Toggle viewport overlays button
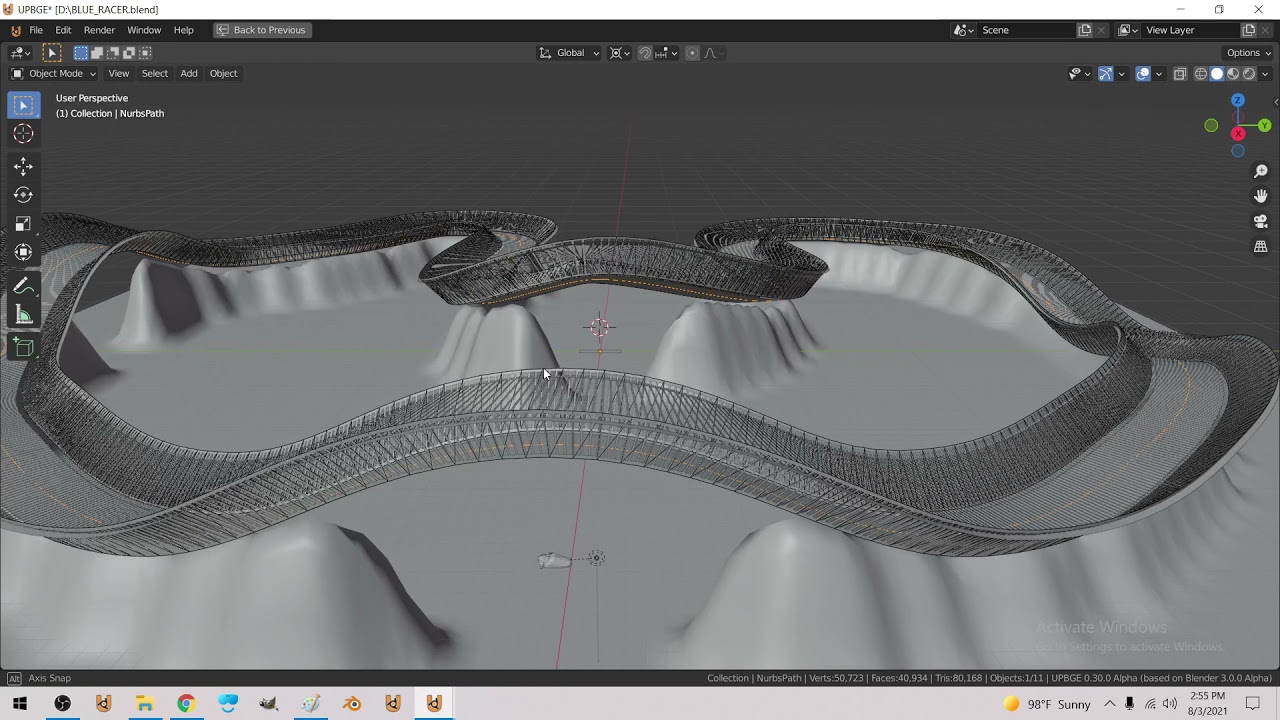Viewport: 1280px width, 720px height. click(x=1143, y=74)
